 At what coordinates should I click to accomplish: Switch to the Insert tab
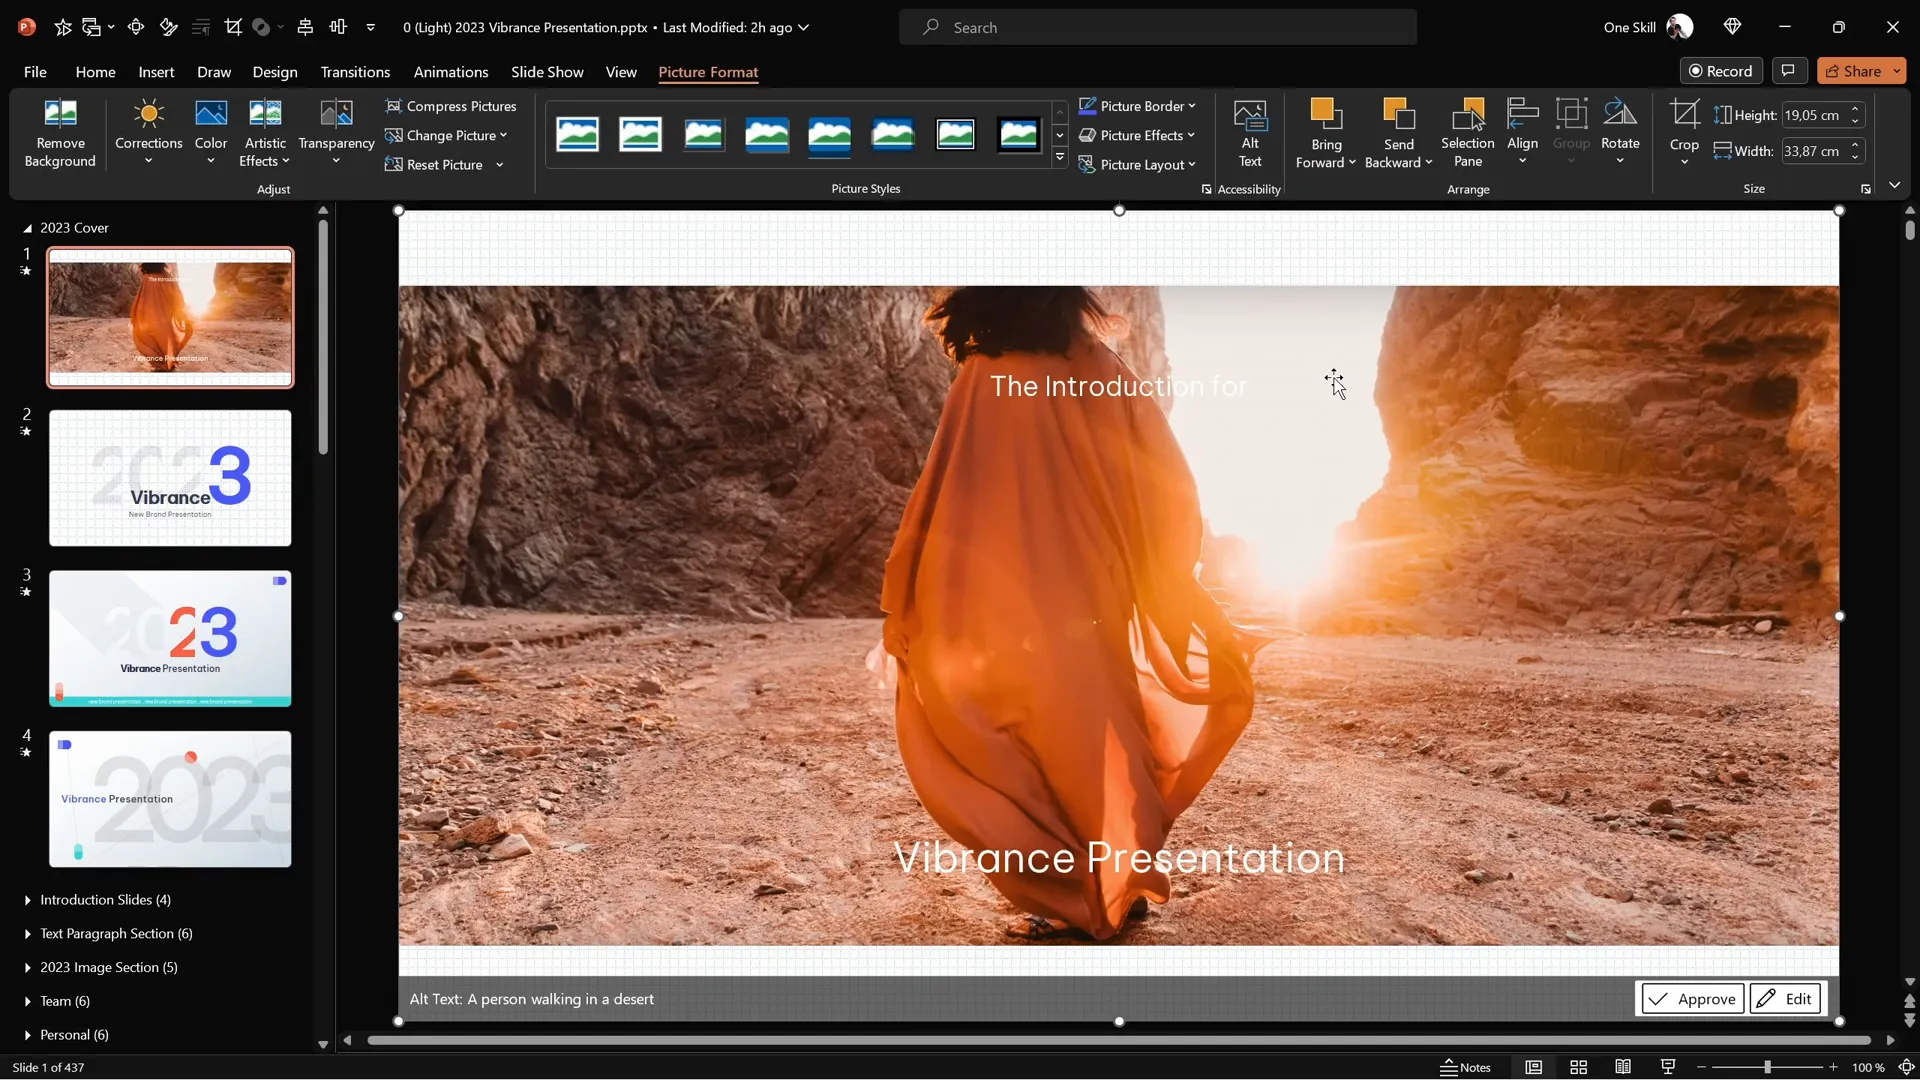point(156,72)
